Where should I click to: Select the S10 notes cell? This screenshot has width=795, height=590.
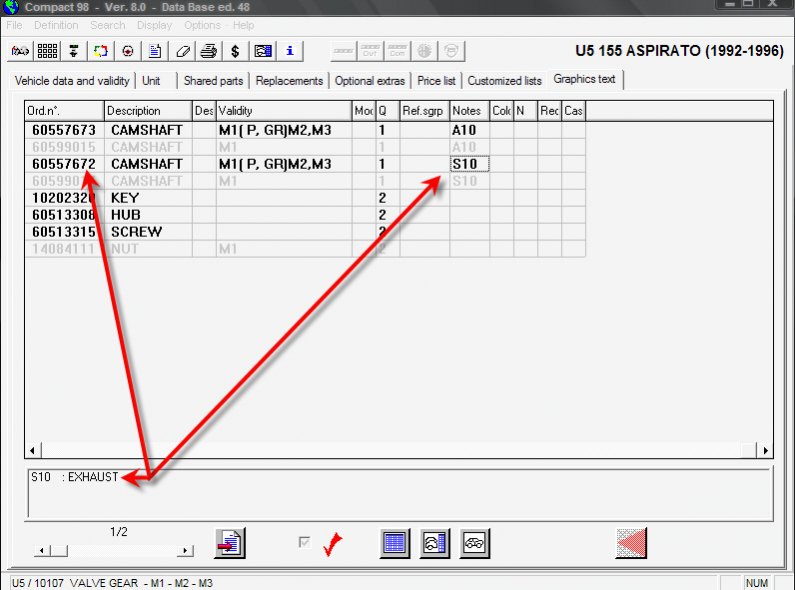coord(468,164)
